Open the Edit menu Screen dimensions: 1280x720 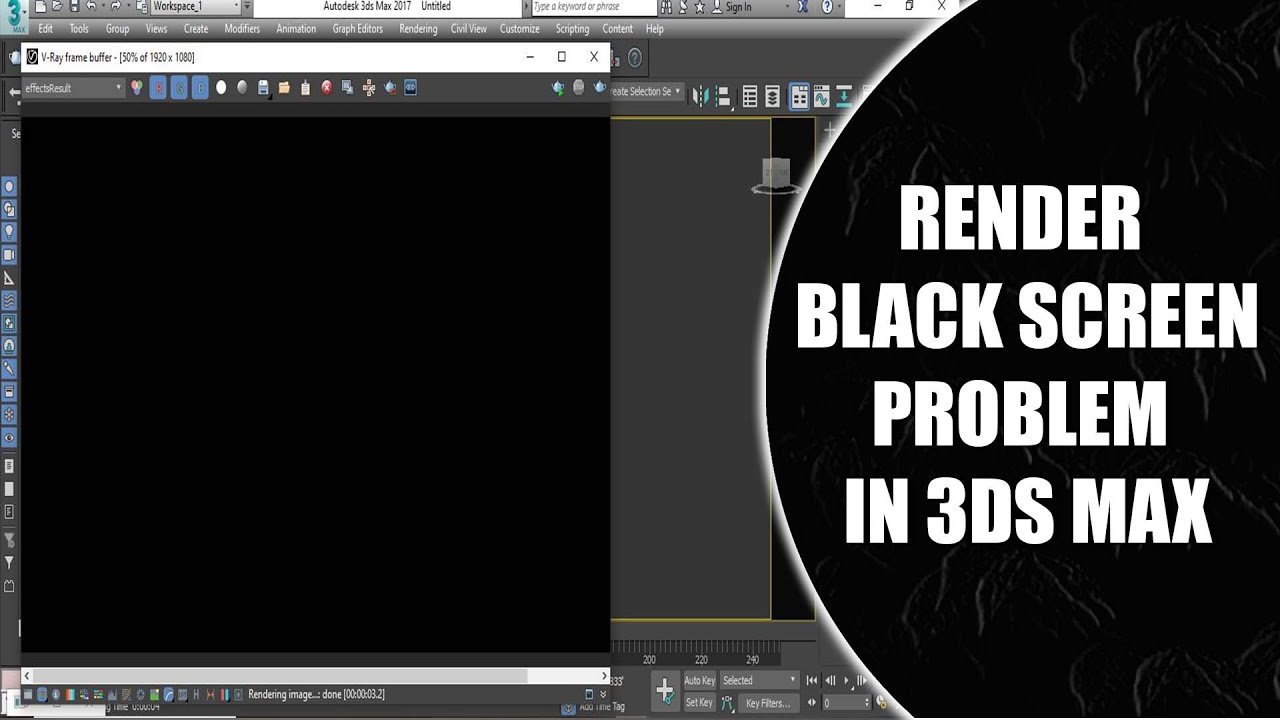tap(46, 29)
